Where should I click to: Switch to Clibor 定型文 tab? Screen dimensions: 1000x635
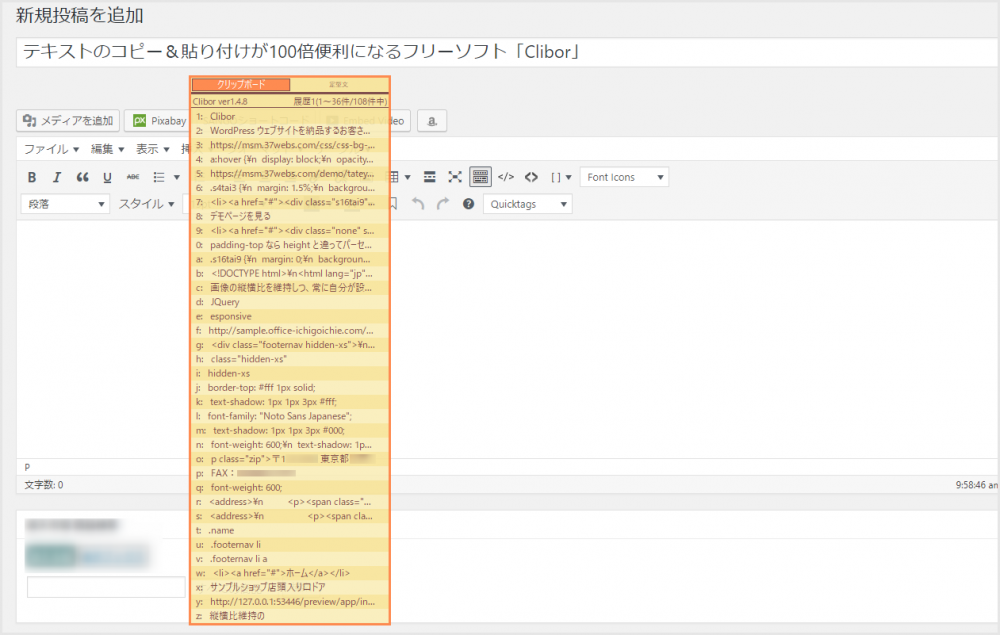(339, 84)
